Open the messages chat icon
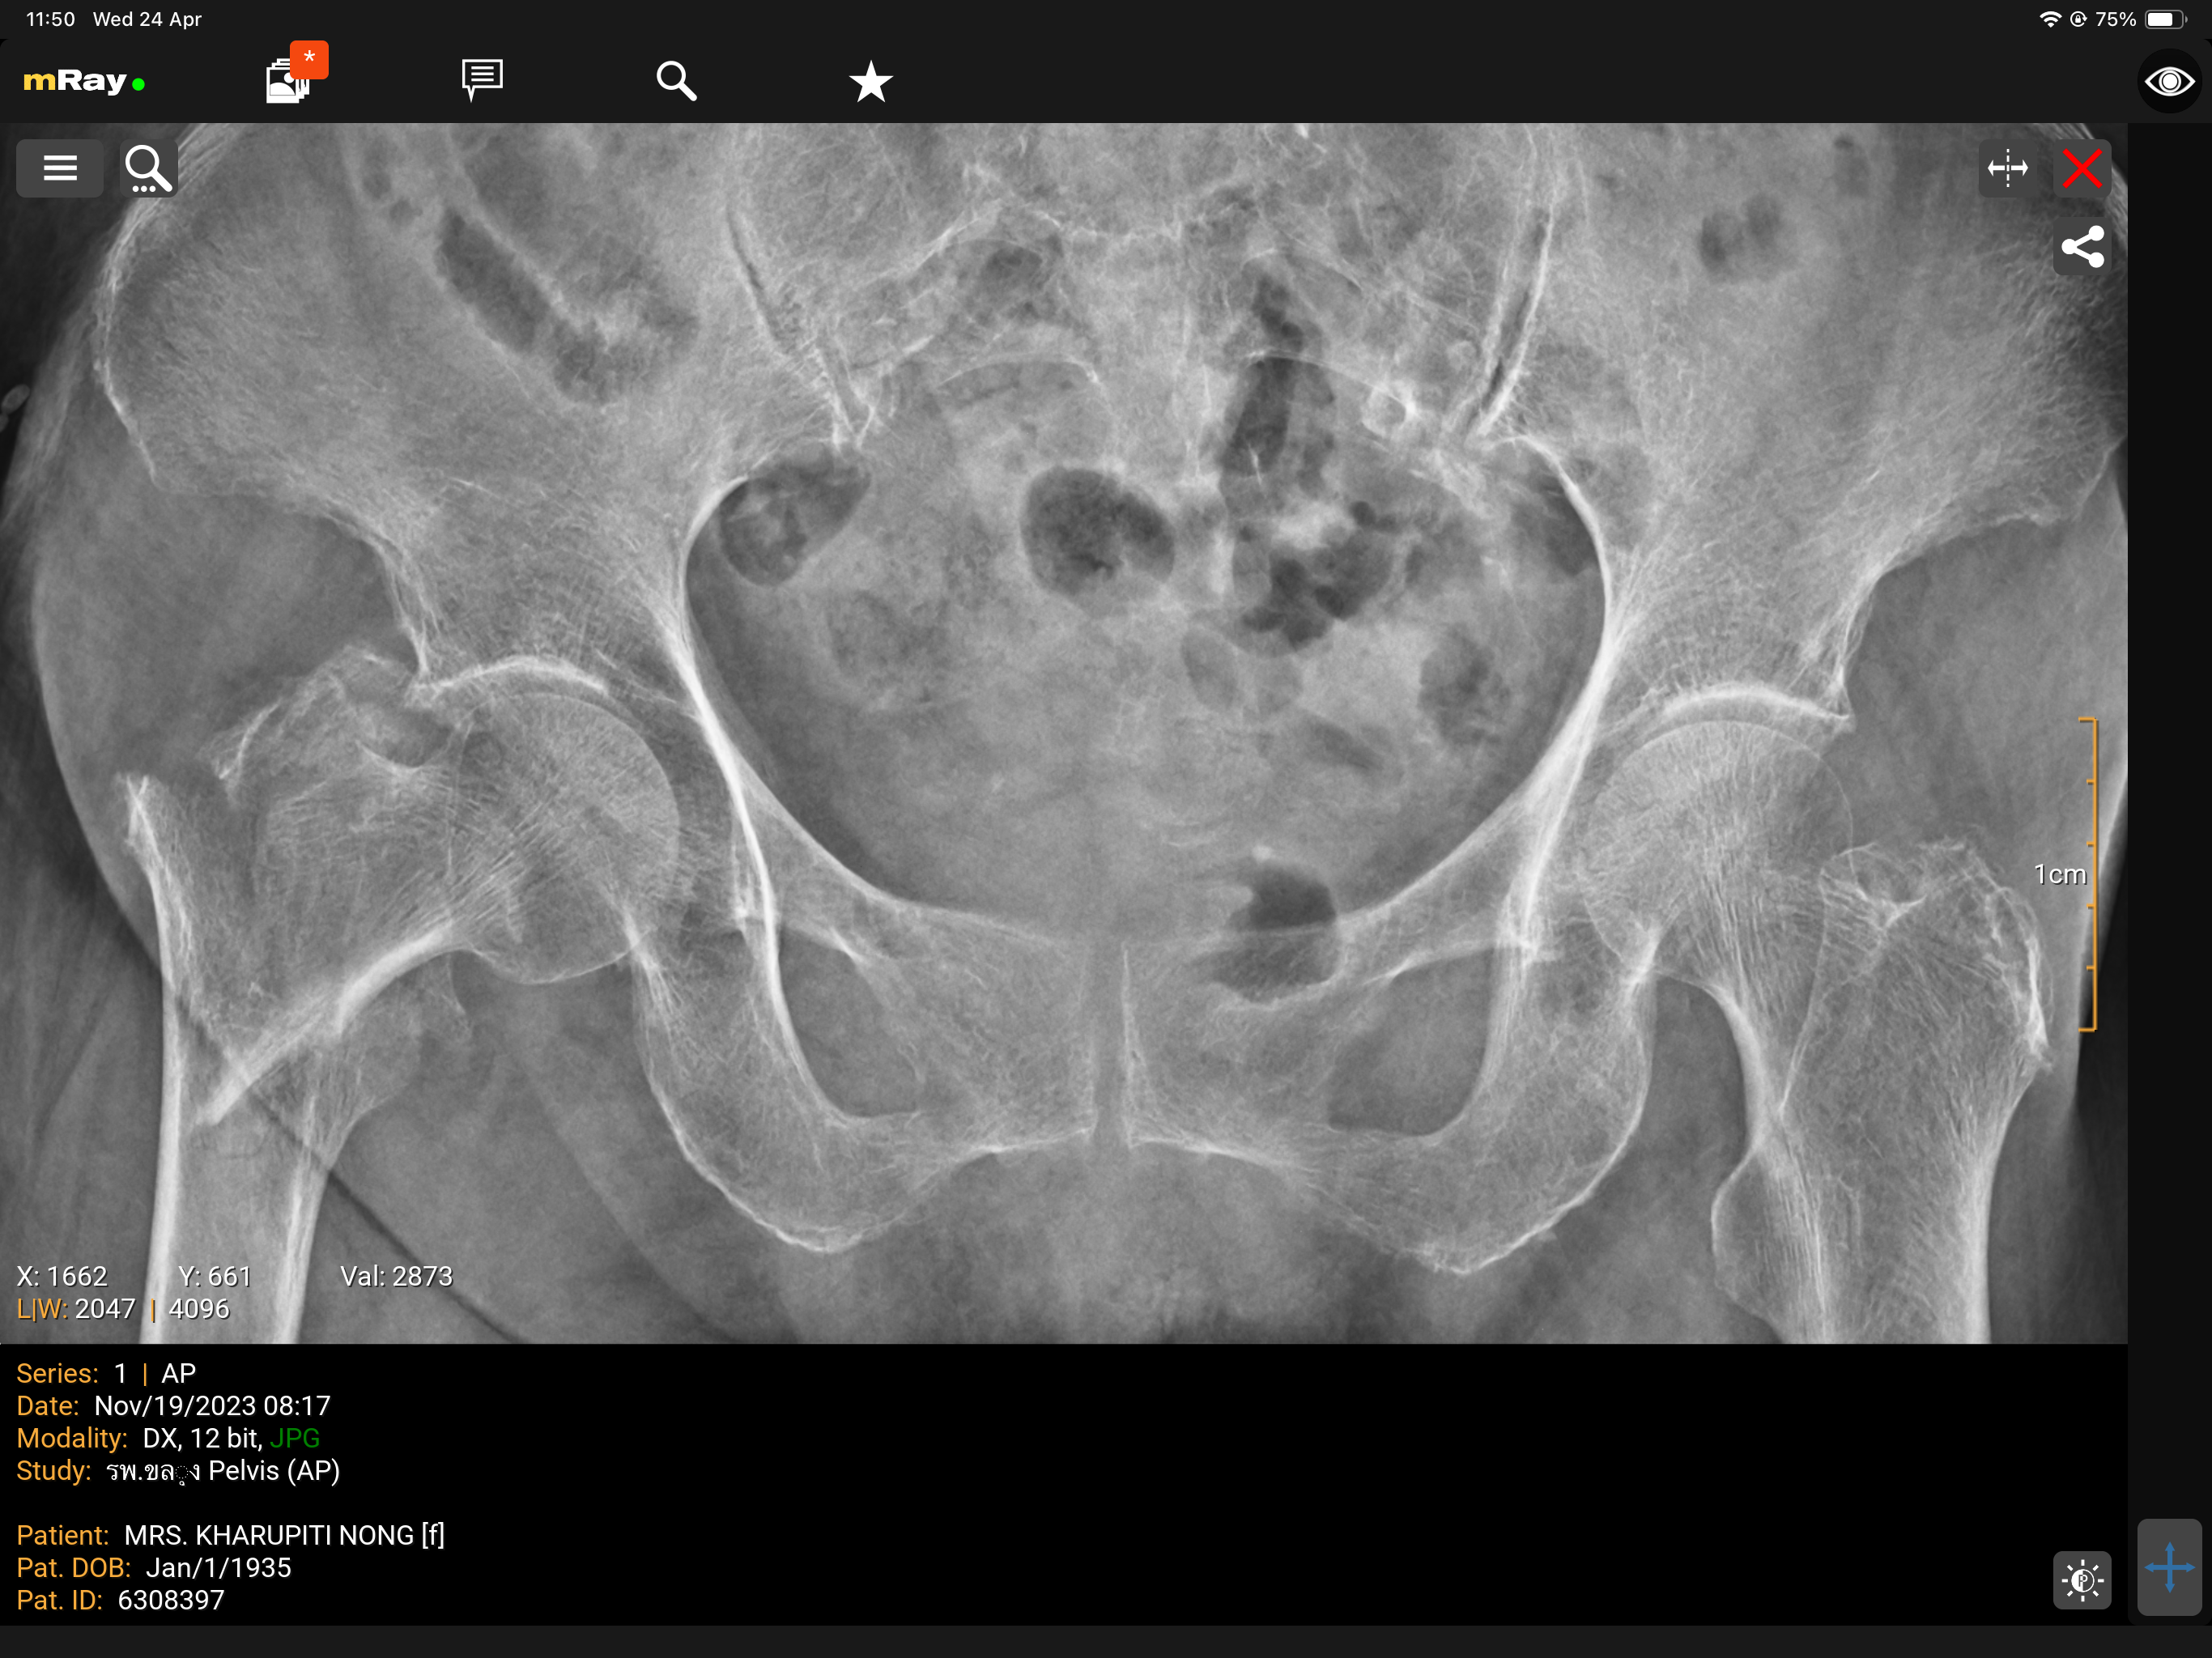The height and width of the screenshot is (1658, 2212). 482,79
